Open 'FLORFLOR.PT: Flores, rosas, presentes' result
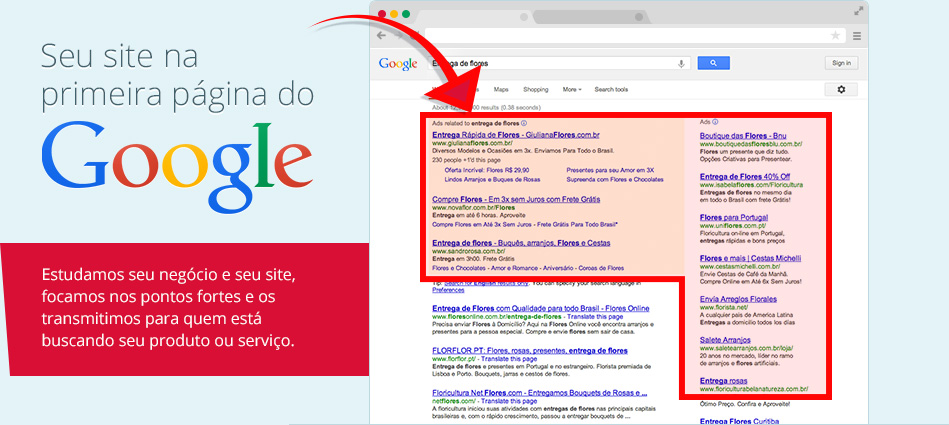Image resolution: width=949 pixels, height=425 pixels. (530, 351)
